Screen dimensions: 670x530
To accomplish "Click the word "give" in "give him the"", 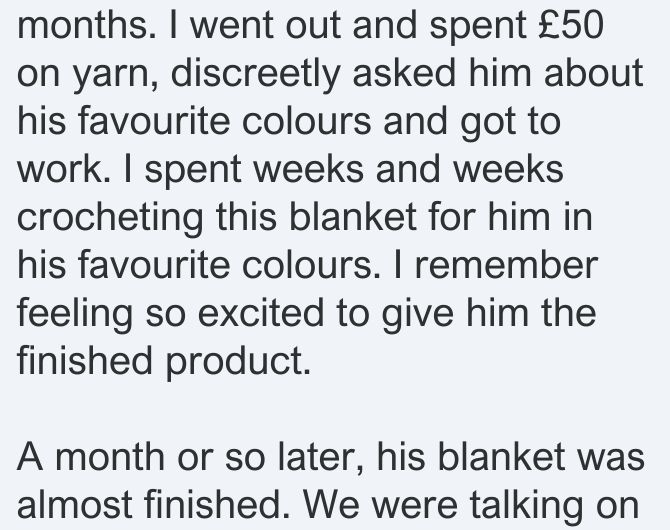I will 417,315.
